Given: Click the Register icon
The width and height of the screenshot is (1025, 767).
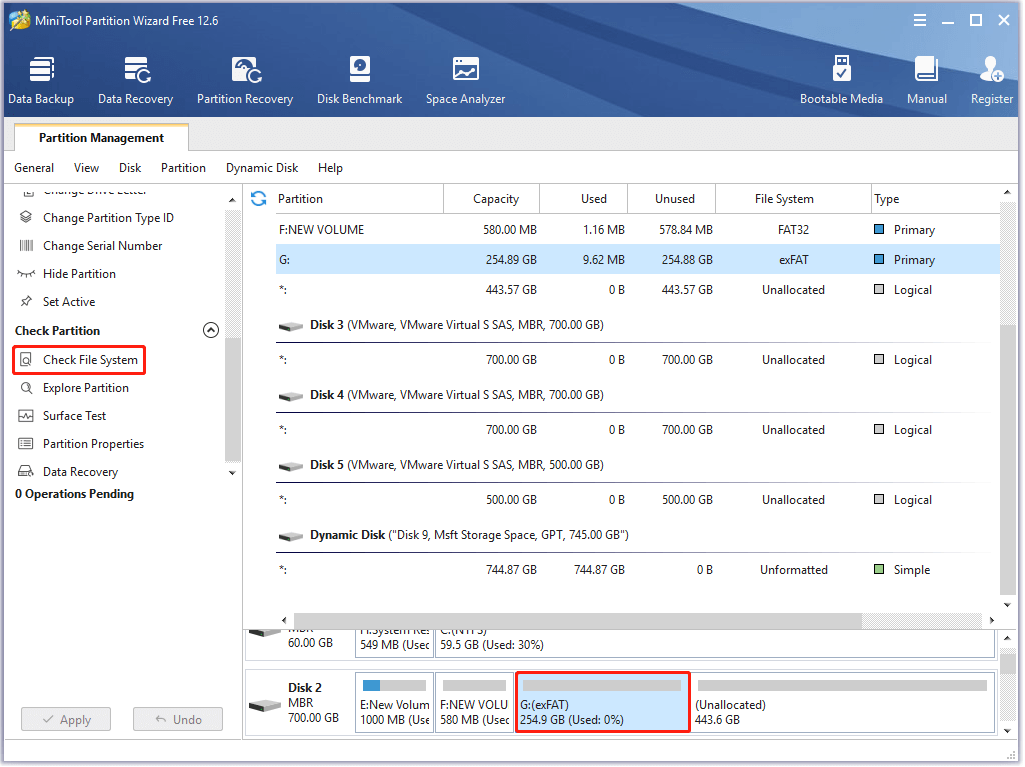Looking at the screenshot, I should (991, 80).
